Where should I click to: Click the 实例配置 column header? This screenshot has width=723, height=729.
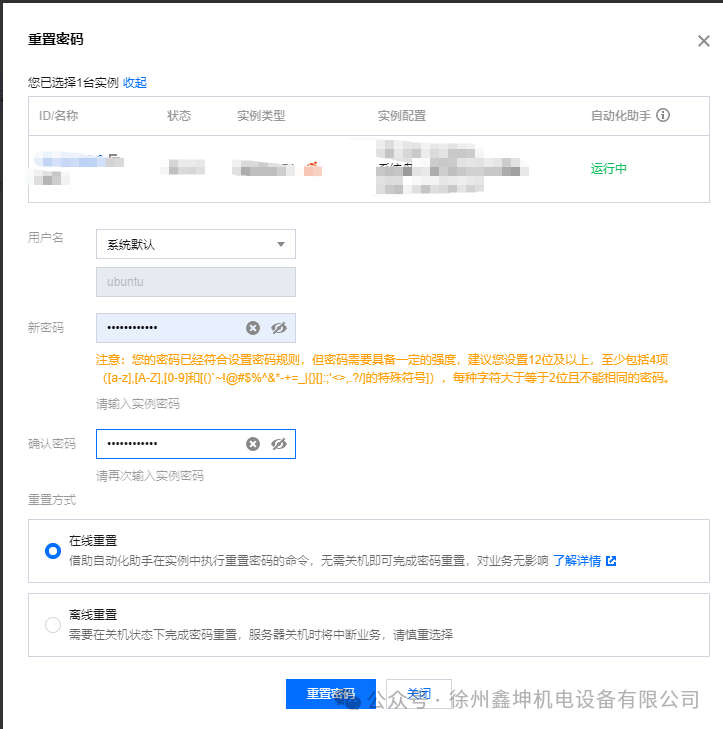tap(402, 115)
